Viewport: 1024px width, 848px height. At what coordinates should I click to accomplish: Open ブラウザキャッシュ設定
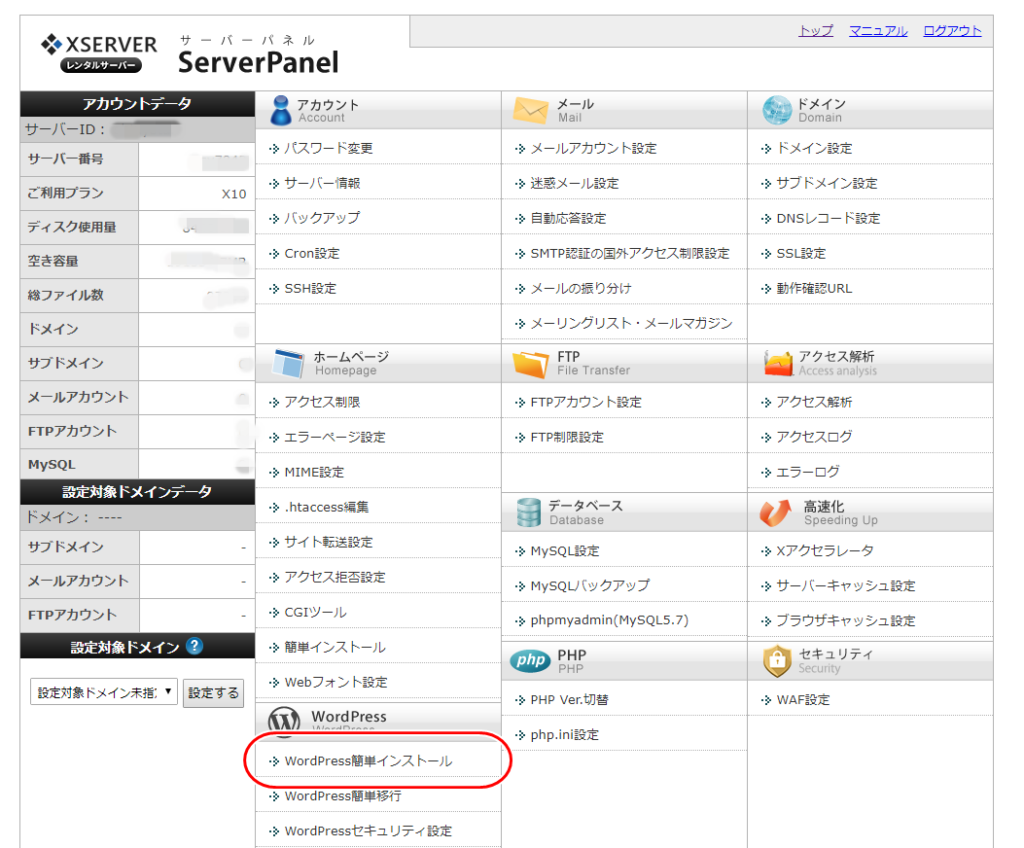(845, 621)
